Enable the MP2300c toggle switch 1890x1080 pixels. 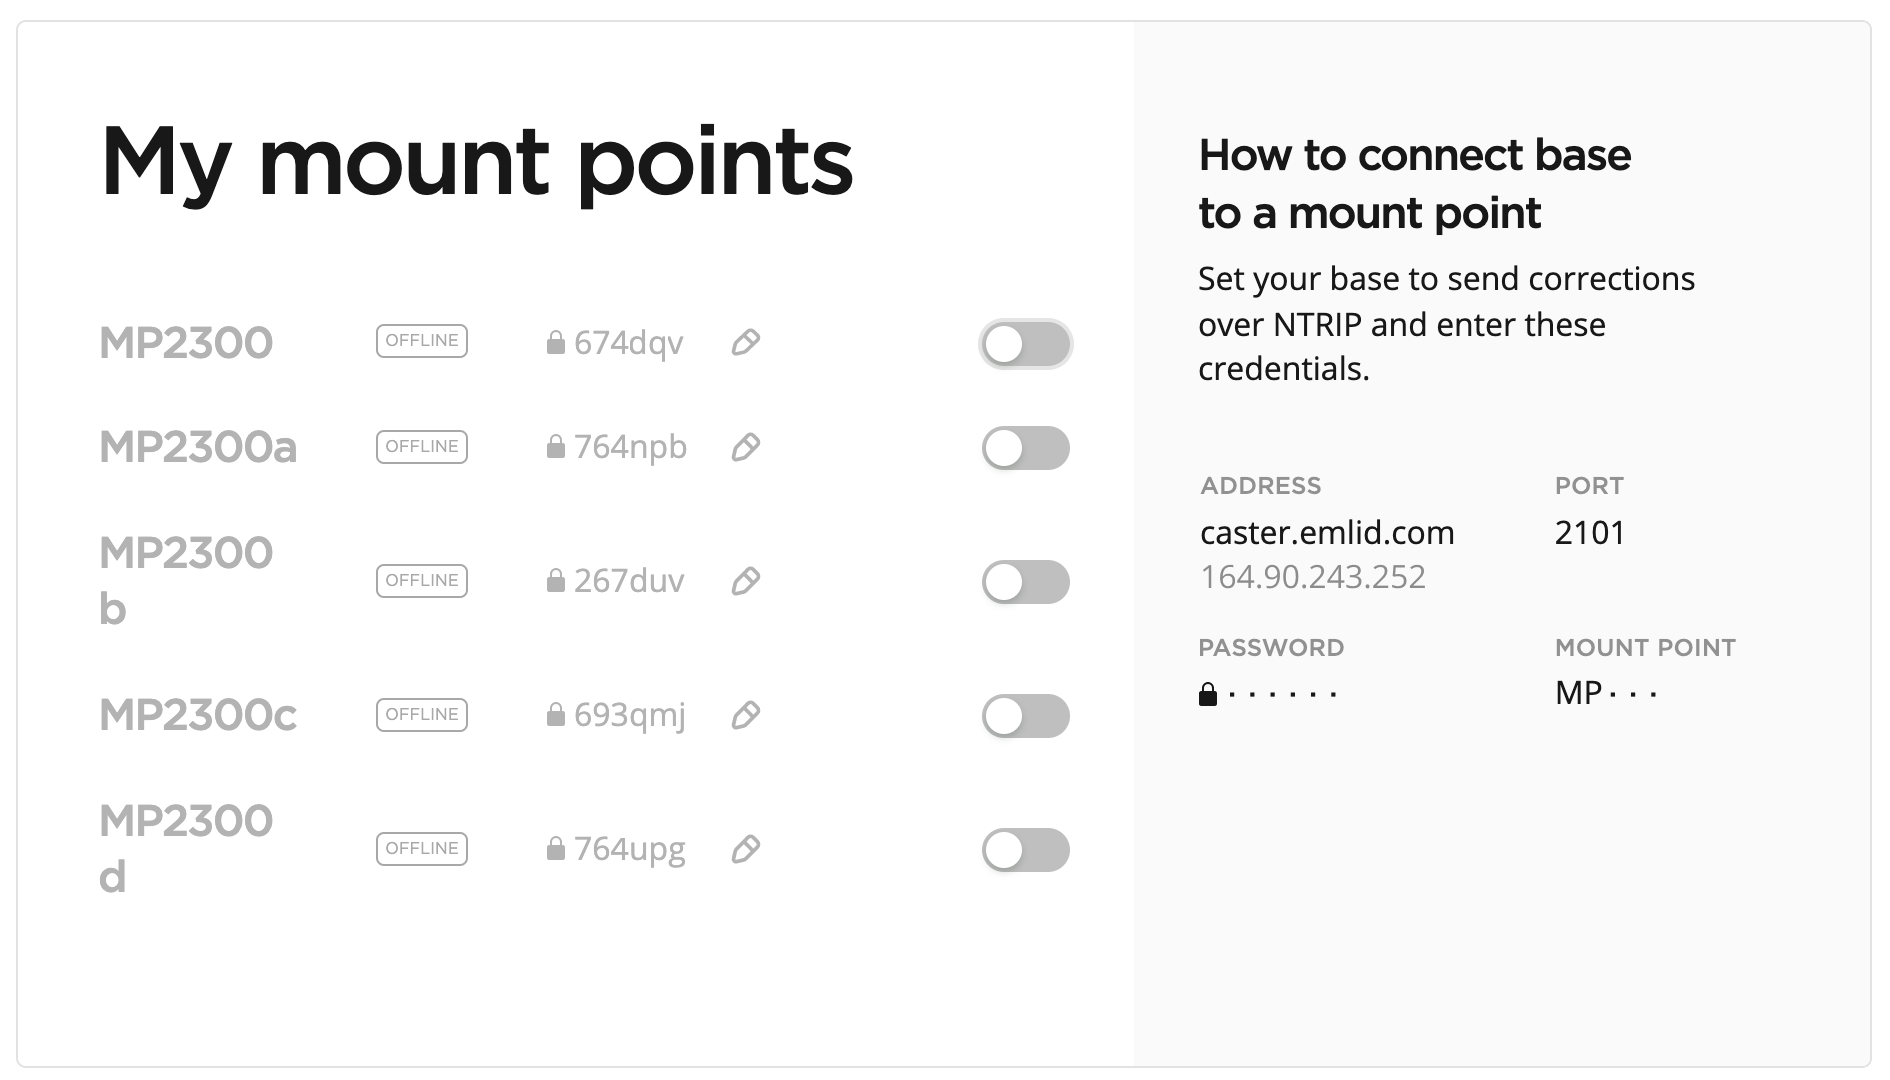1026,716
